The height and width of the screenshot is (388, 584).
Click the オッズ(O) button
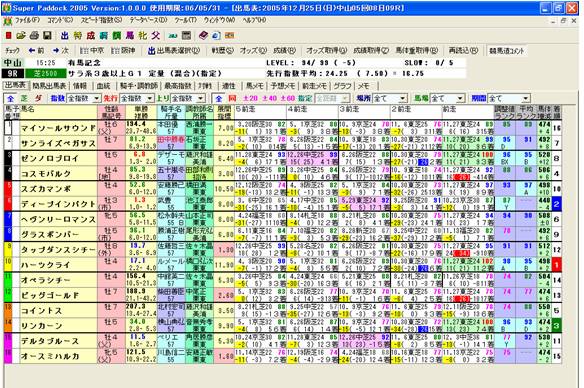point(253,50)
